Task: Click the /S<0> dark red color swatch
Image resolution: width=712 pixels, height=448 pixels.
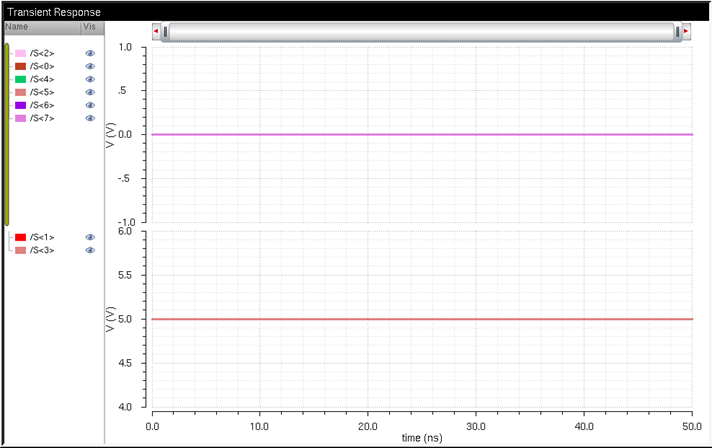Action: pyautogui.click(x=20, y=66)
